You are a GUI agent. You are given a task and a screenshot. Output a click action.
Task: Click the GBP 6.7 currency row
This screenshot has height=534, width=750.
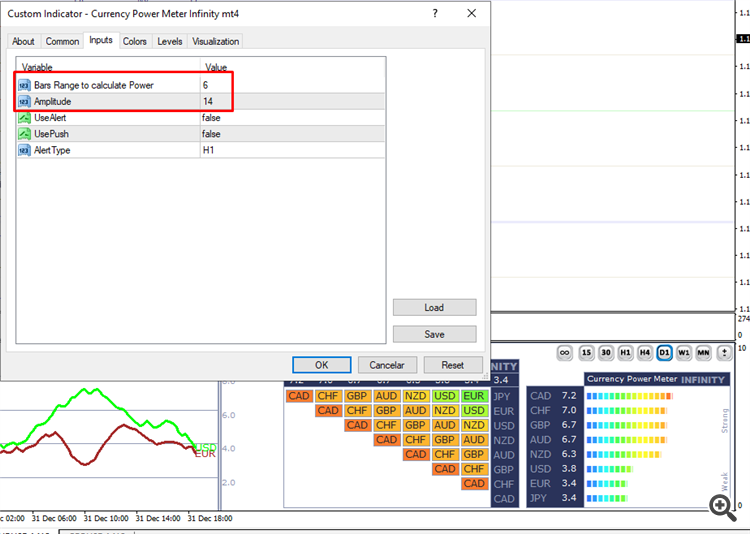[553, 425]
